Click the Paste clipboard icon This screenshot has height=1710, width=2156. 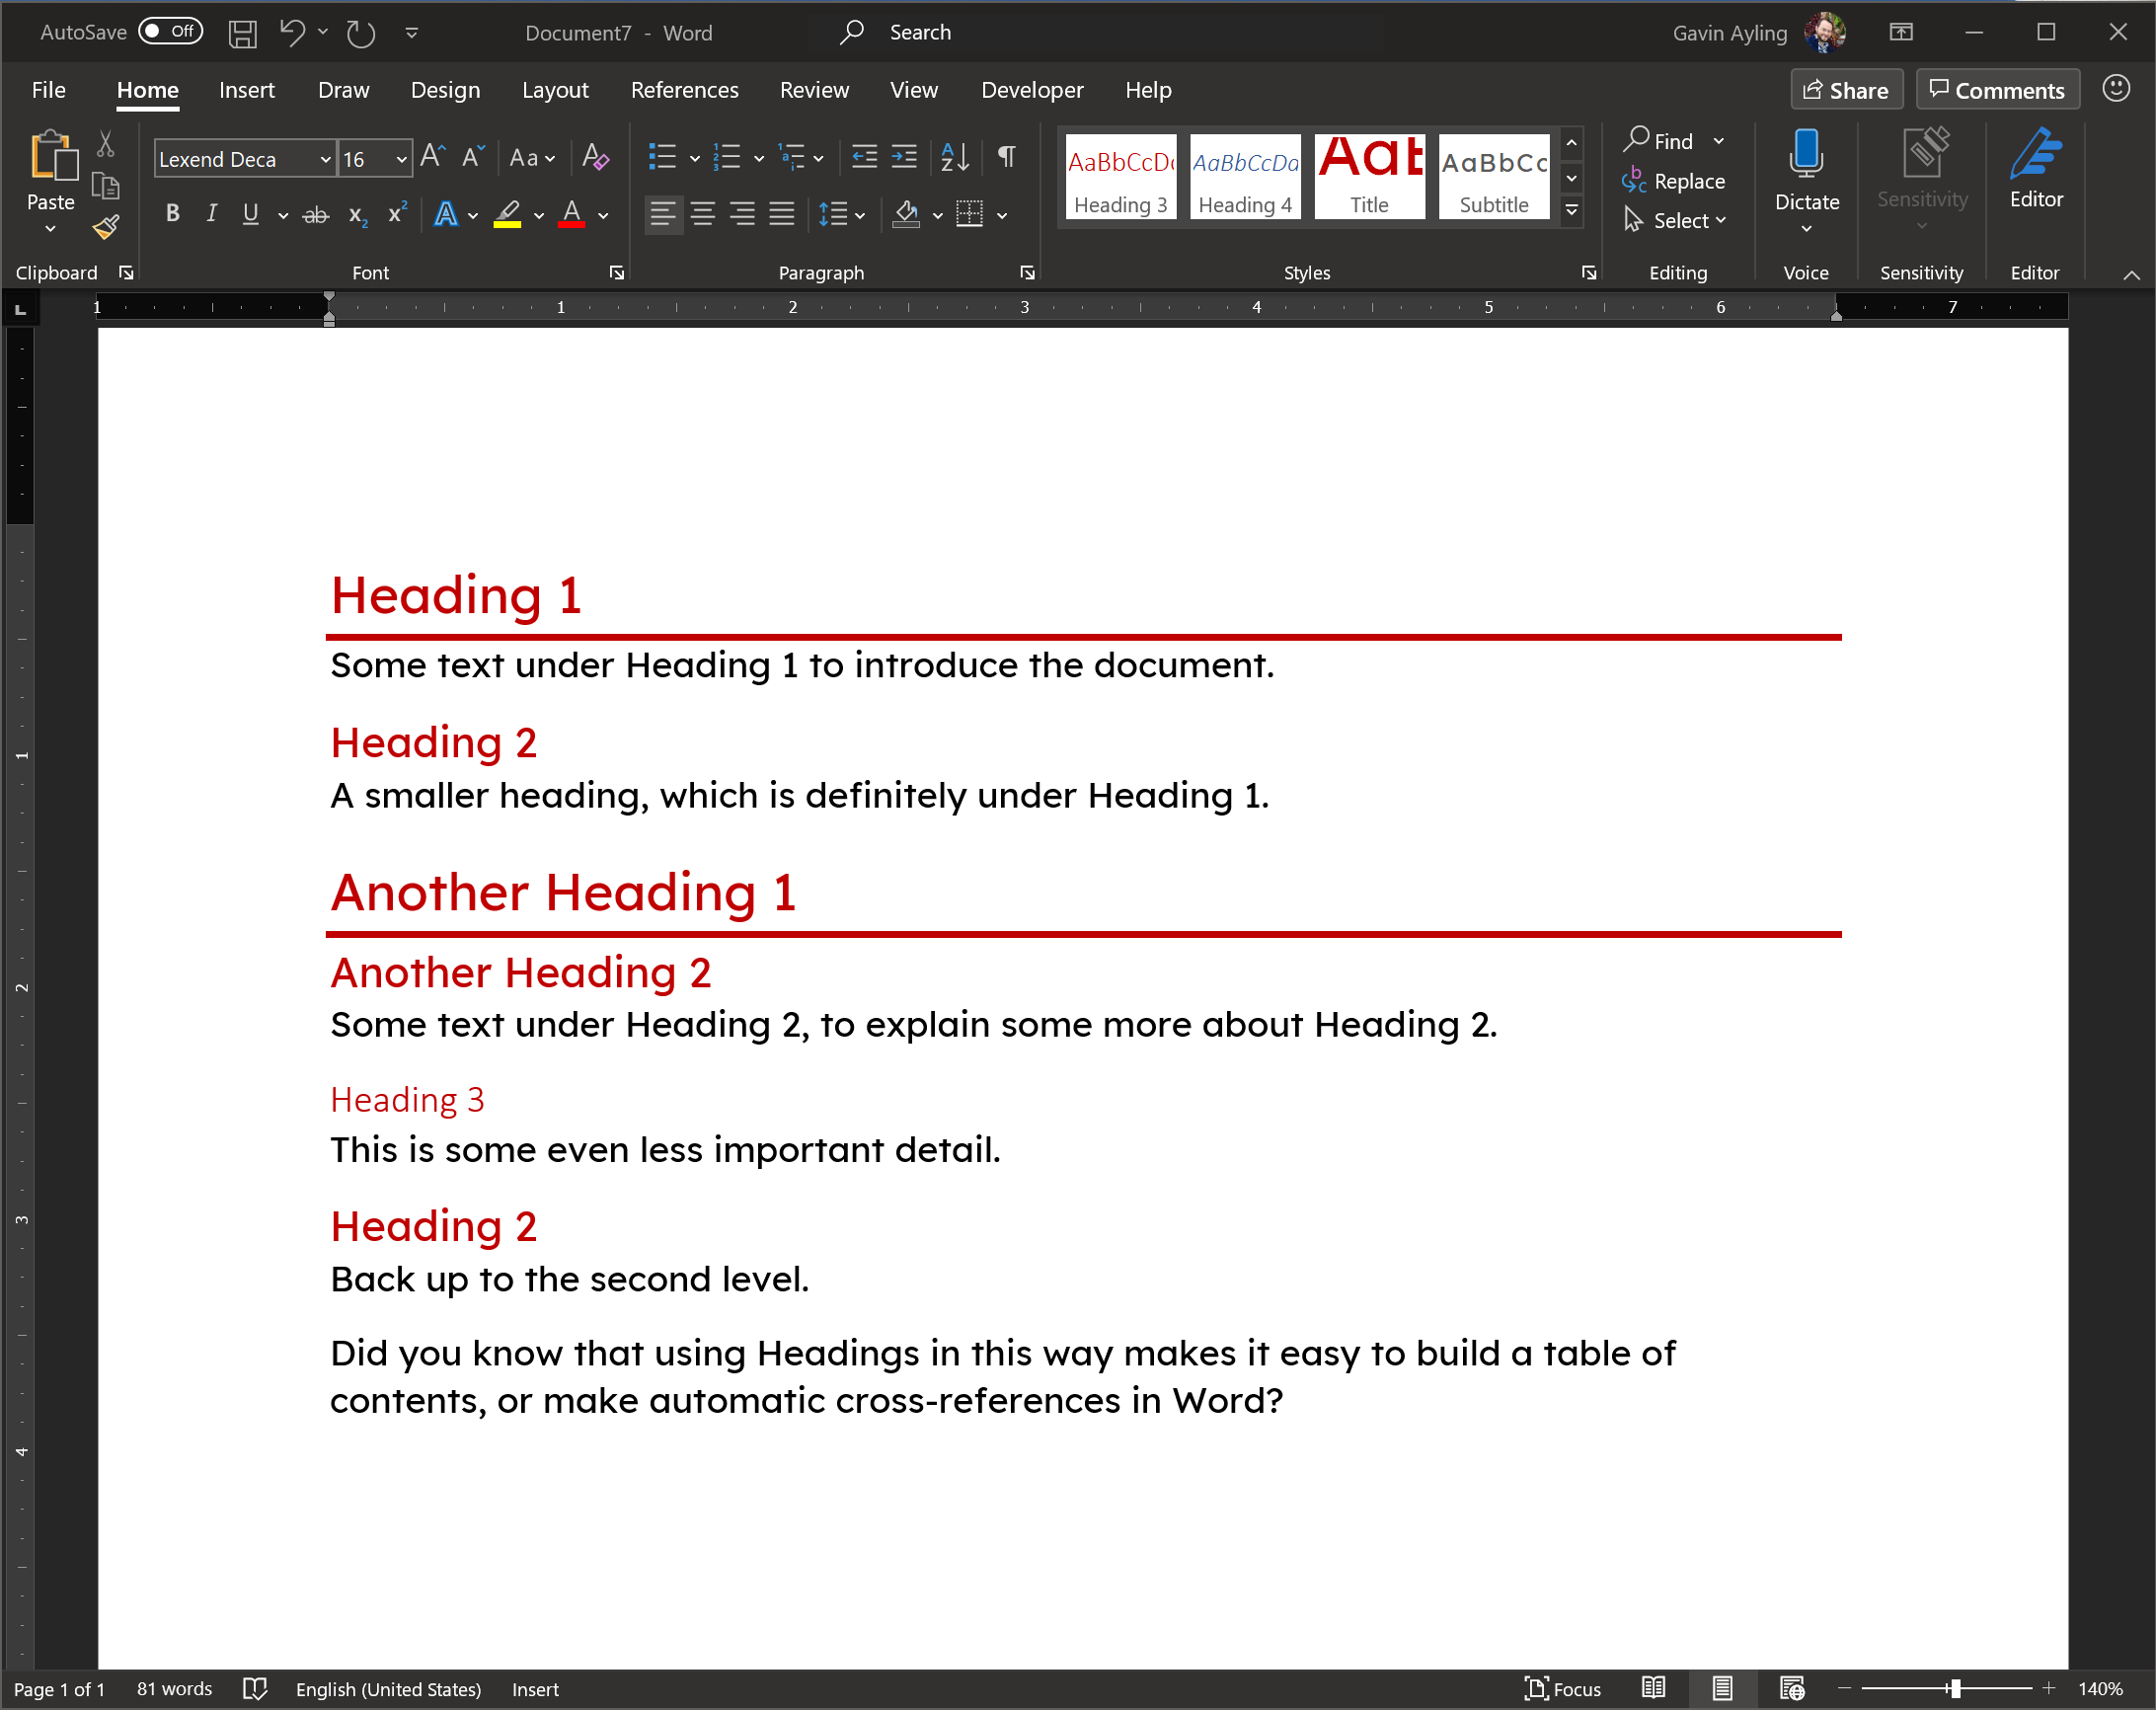point(53,157)
